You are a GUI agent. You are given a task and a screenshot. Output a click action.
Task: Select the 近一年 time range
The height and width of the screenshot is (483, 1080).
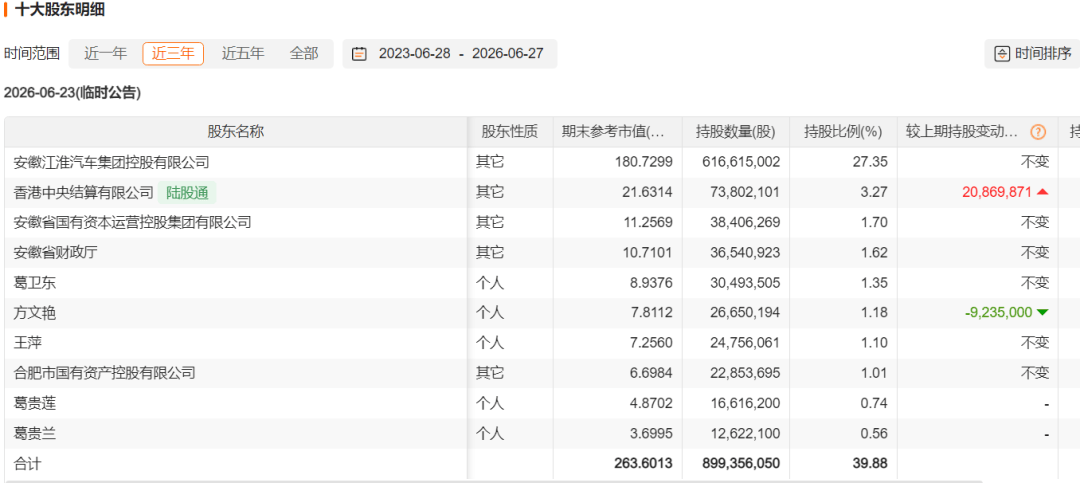tap(105, 54)
